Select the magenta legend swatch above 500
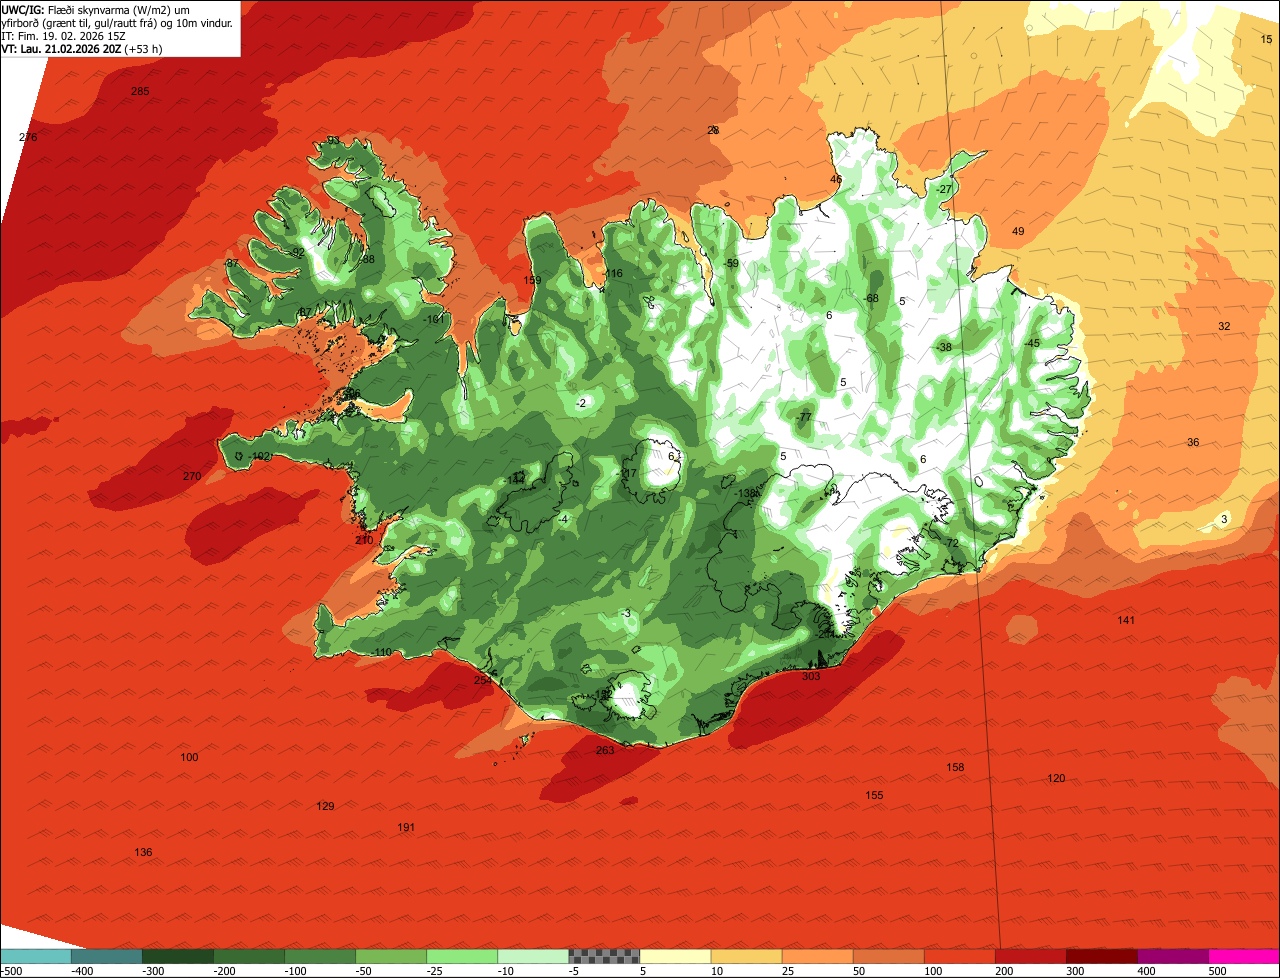Viewport: 1280px width, 978px height. pyautogui.click(x=1244, y=955)
